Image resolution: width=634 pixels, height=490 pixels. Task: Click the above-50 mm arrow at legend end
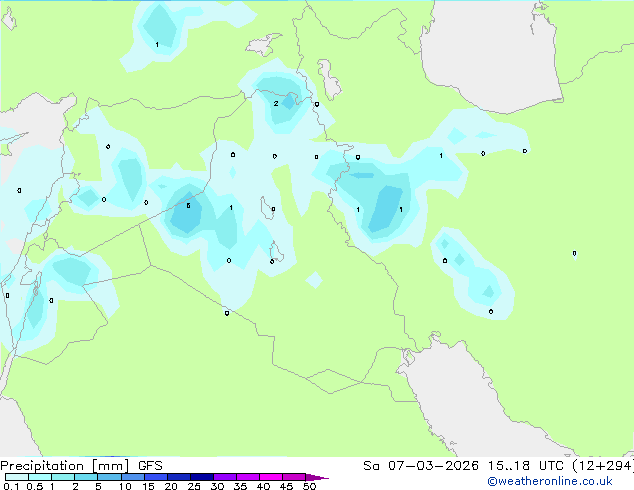316,477
